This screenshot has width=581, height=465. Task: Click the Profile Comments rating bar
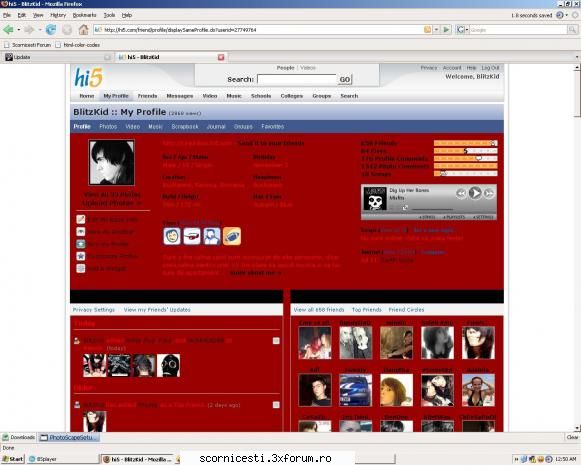(x=465, y=159)
